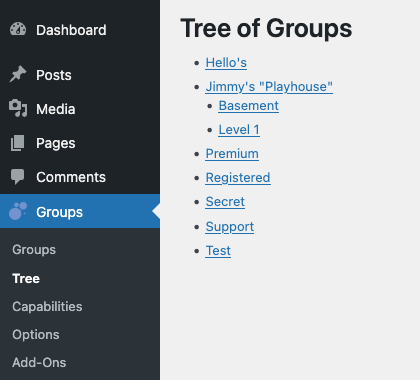The height and width of the screenshot is (380, 420).
Task: Click the Media camera and music icon
Action: click(x=18, y=108)
